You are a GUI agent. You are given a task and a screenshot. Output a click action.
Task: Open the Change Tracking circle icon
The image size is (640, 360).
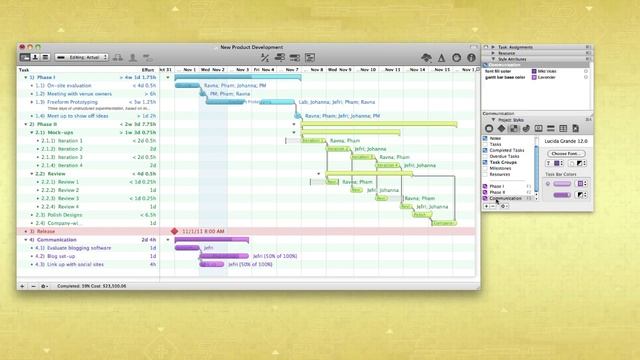[x=456, y=58]
